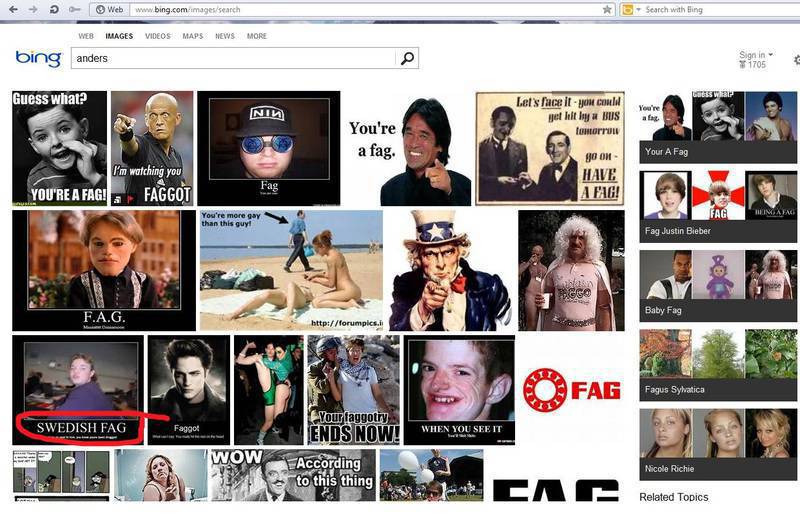Reload the page with the refresh icon

pyautogui.click(x=54, y=9)
